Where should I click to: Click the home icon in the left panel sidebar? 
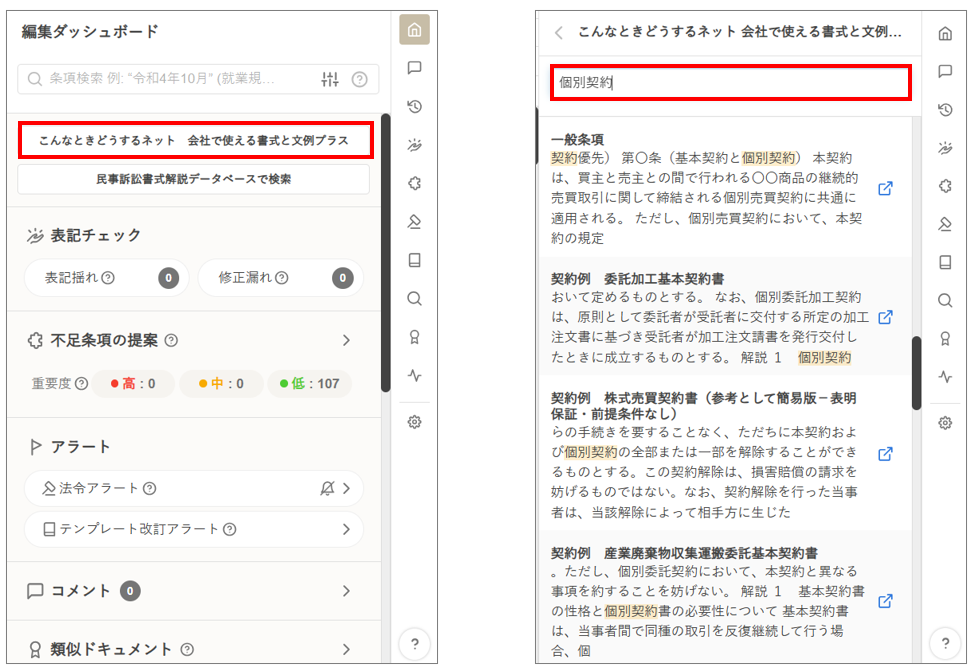tap(414, 31)
